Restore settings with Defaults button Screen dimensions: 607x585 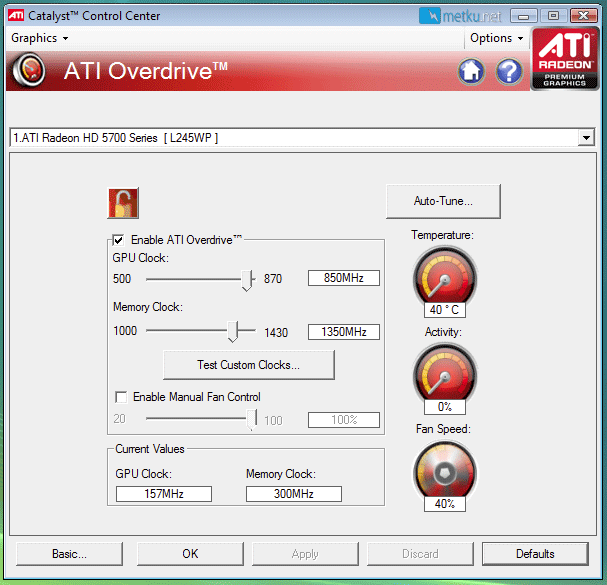point(535,554)
